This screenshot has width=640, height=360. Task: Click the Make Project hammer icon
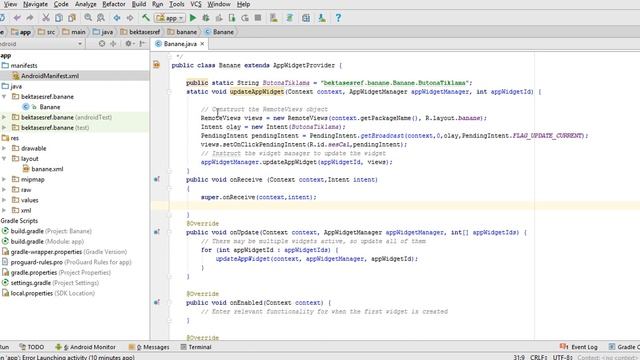[x=146, y=18]
